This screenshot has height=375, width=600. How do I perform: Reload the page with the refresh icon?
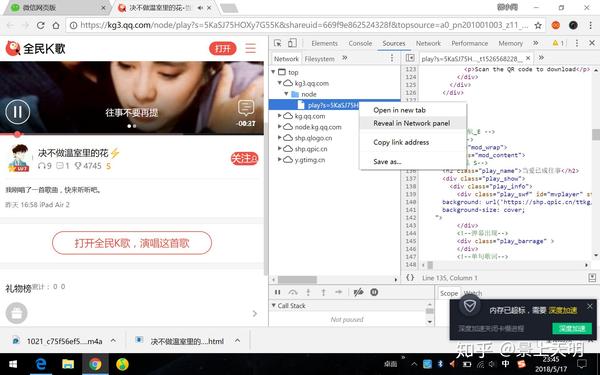[x=41, y=25]
